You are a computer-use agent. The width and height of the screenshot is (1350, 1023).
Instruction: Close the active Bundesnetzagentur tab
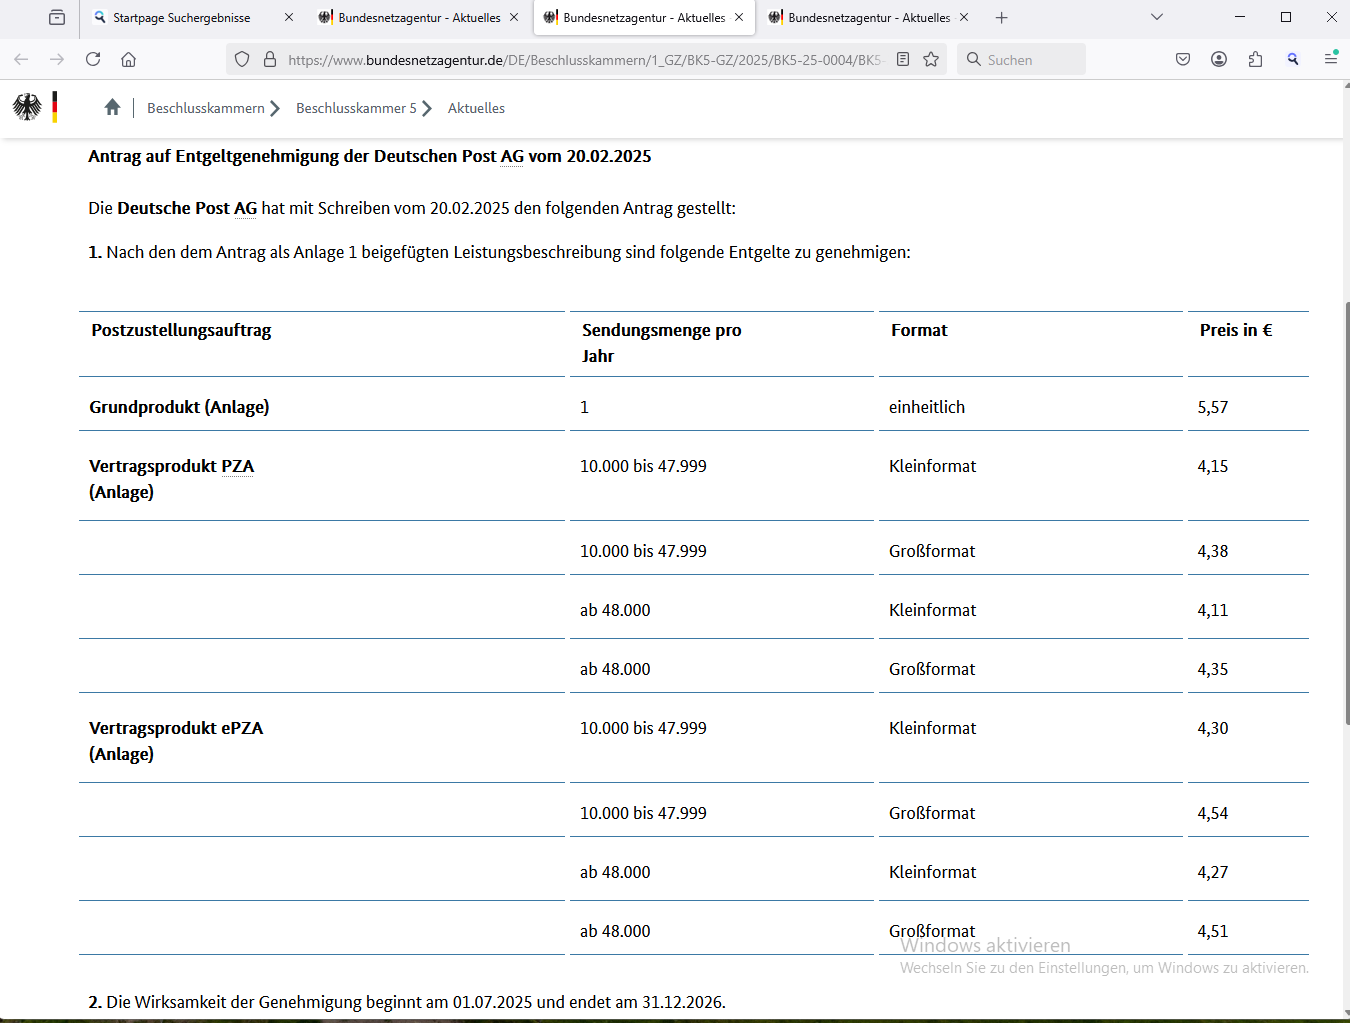pyautogui.click(x=739, y=17)
